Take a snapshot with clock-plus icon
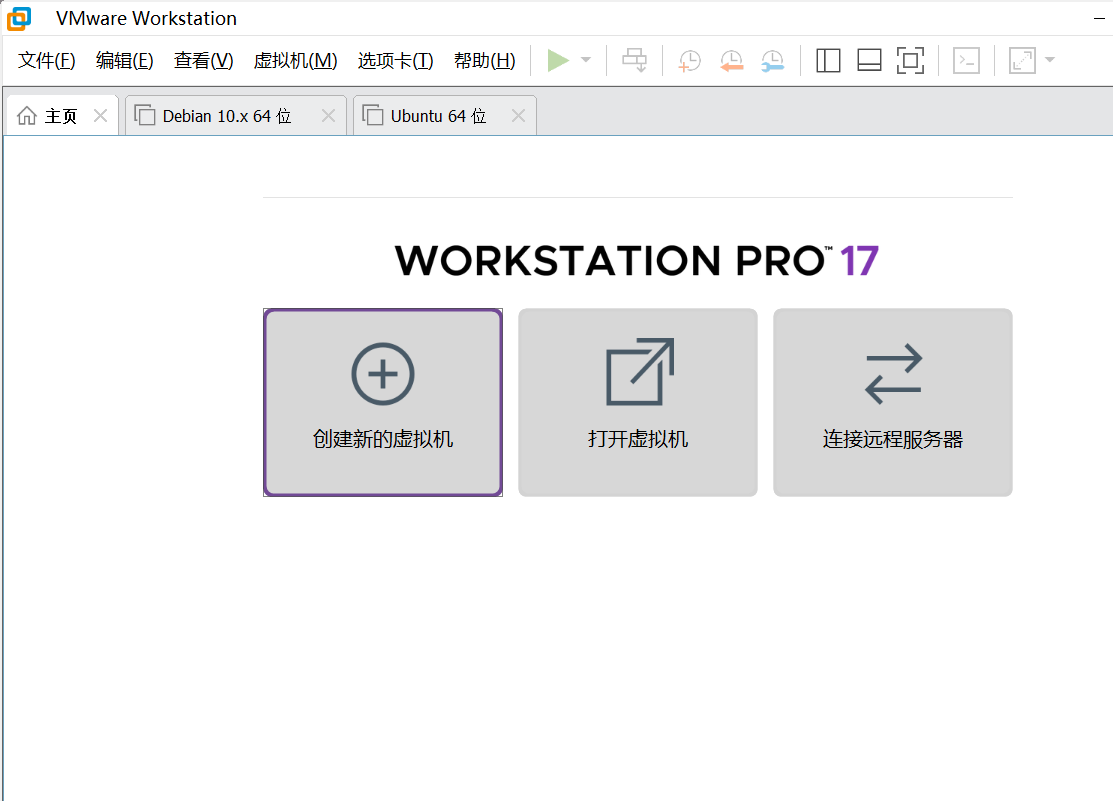The image size is (1113, 801). pyautogui.click(x=689, y=60)
